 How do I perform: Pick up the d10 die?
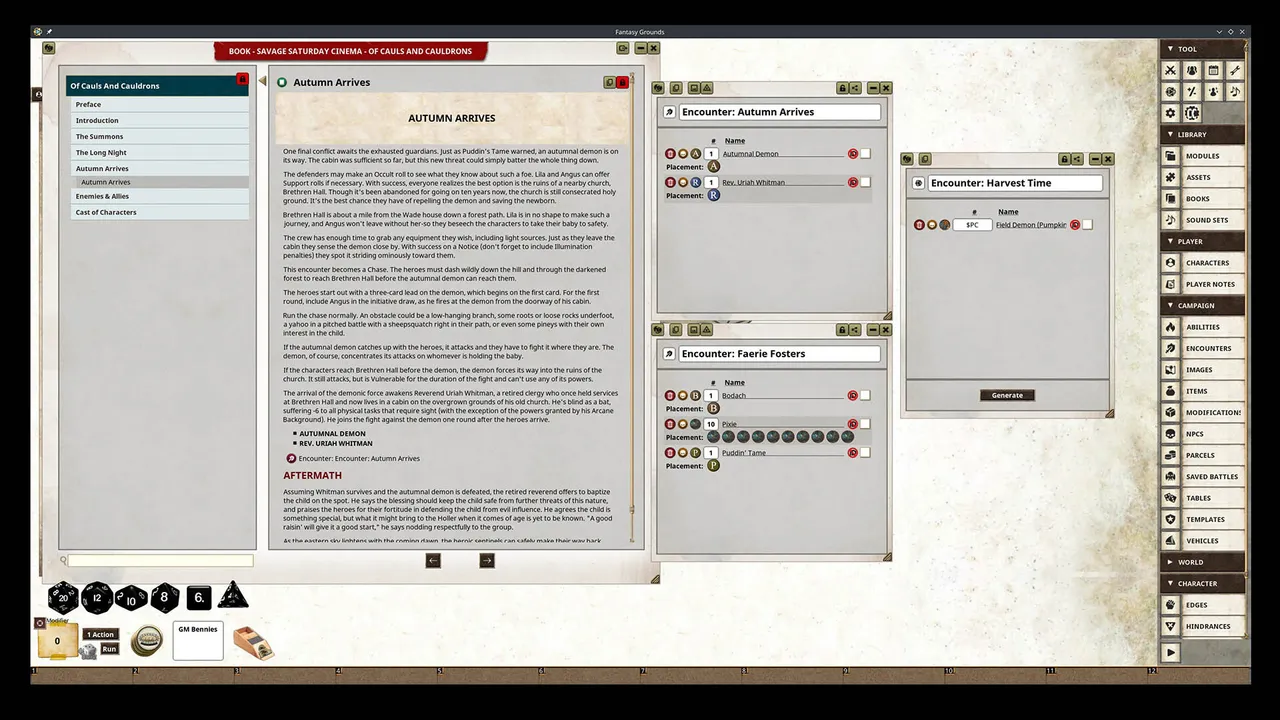(x=131, y=597)
